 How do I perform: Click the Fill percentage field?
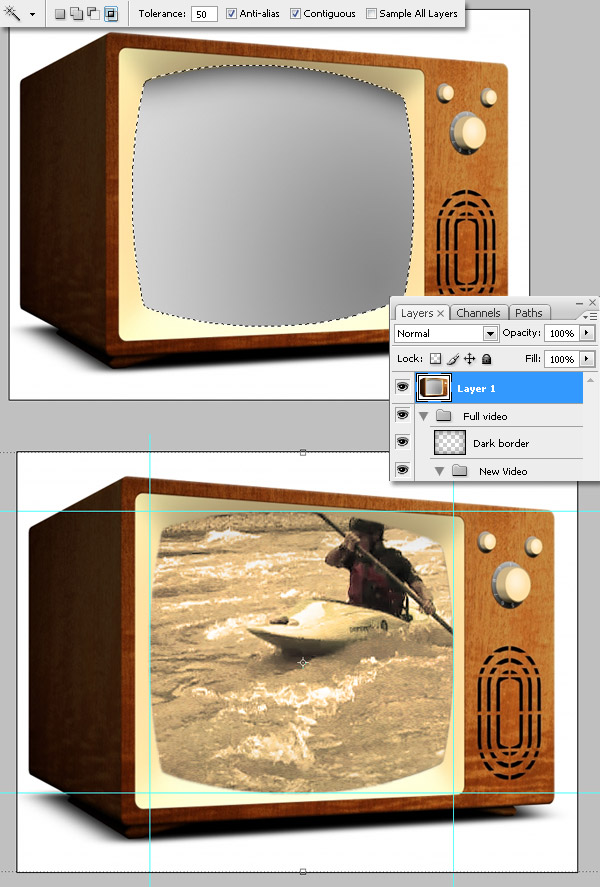(562, 359)
